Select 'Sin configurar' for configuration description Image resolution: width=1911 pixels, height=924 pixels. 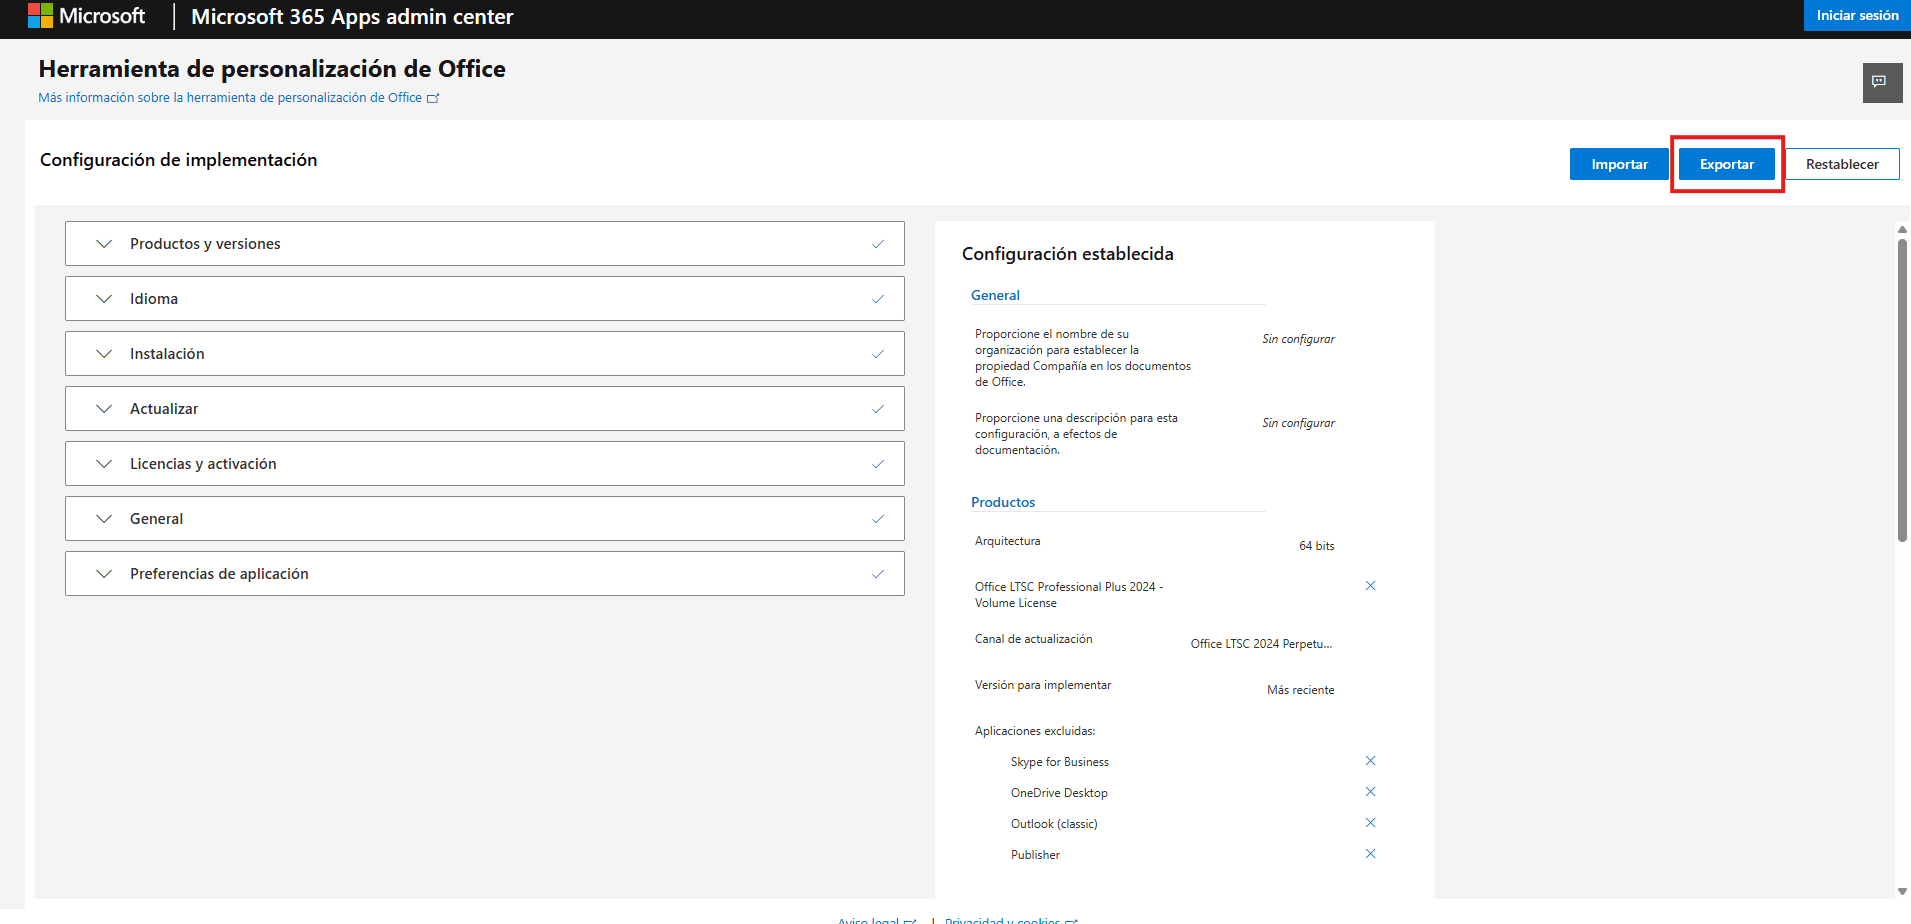coord(1298,423)
